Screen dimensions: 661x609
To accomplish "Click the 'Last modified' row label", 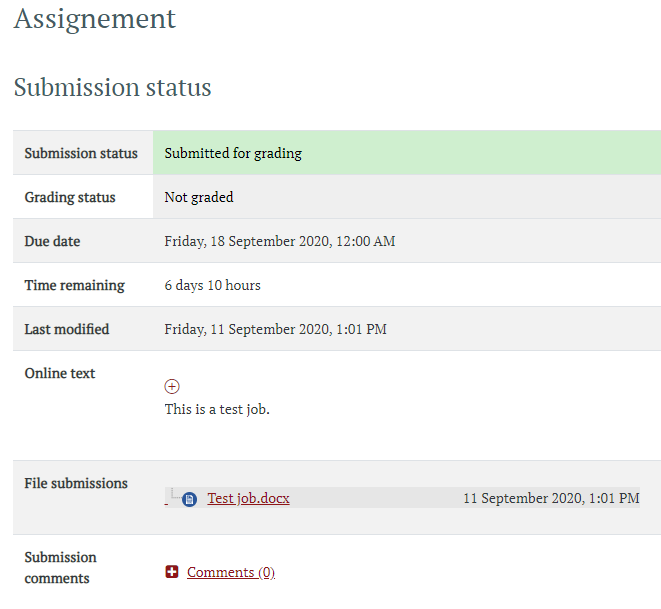I will 67,329.
